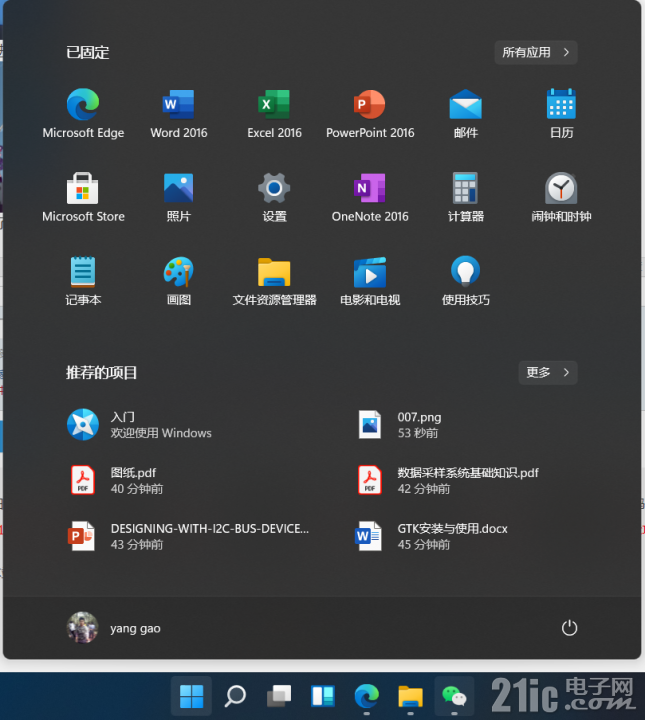Launch 画图 paint
This screenshot has width=645, height=720.
[179, 281]
